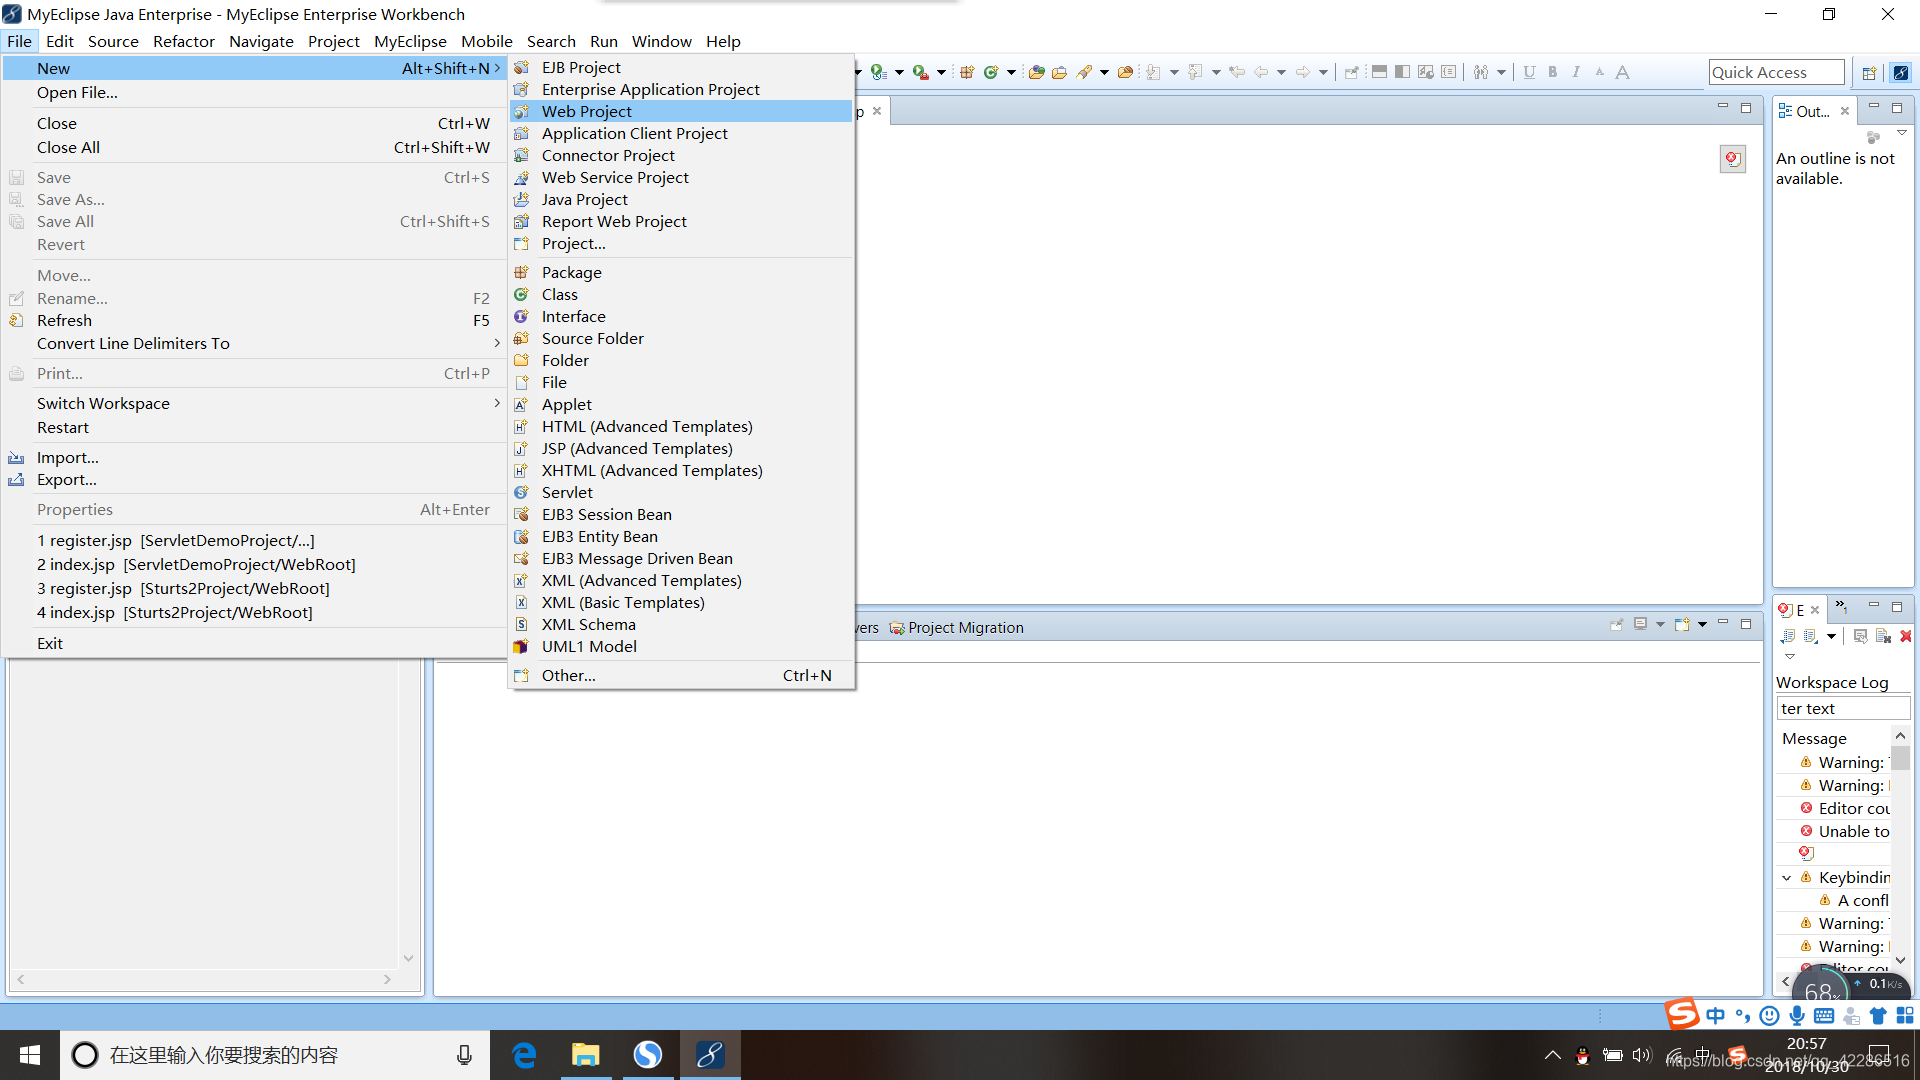The height and width of the screenshot is (1080, 1920).
Task: Click the External Tools run icon
Action: (x=920, y=72)
